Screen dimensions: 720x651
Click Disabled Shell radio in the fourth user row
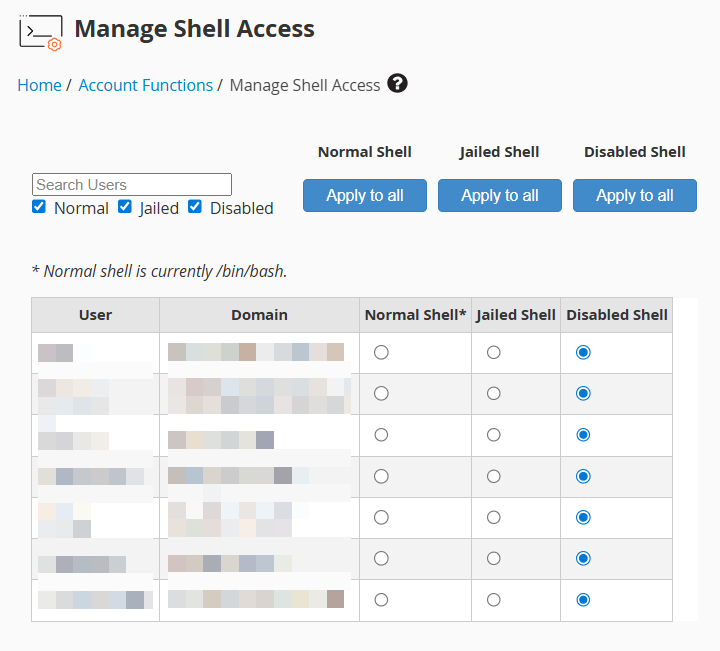[583, 477]
